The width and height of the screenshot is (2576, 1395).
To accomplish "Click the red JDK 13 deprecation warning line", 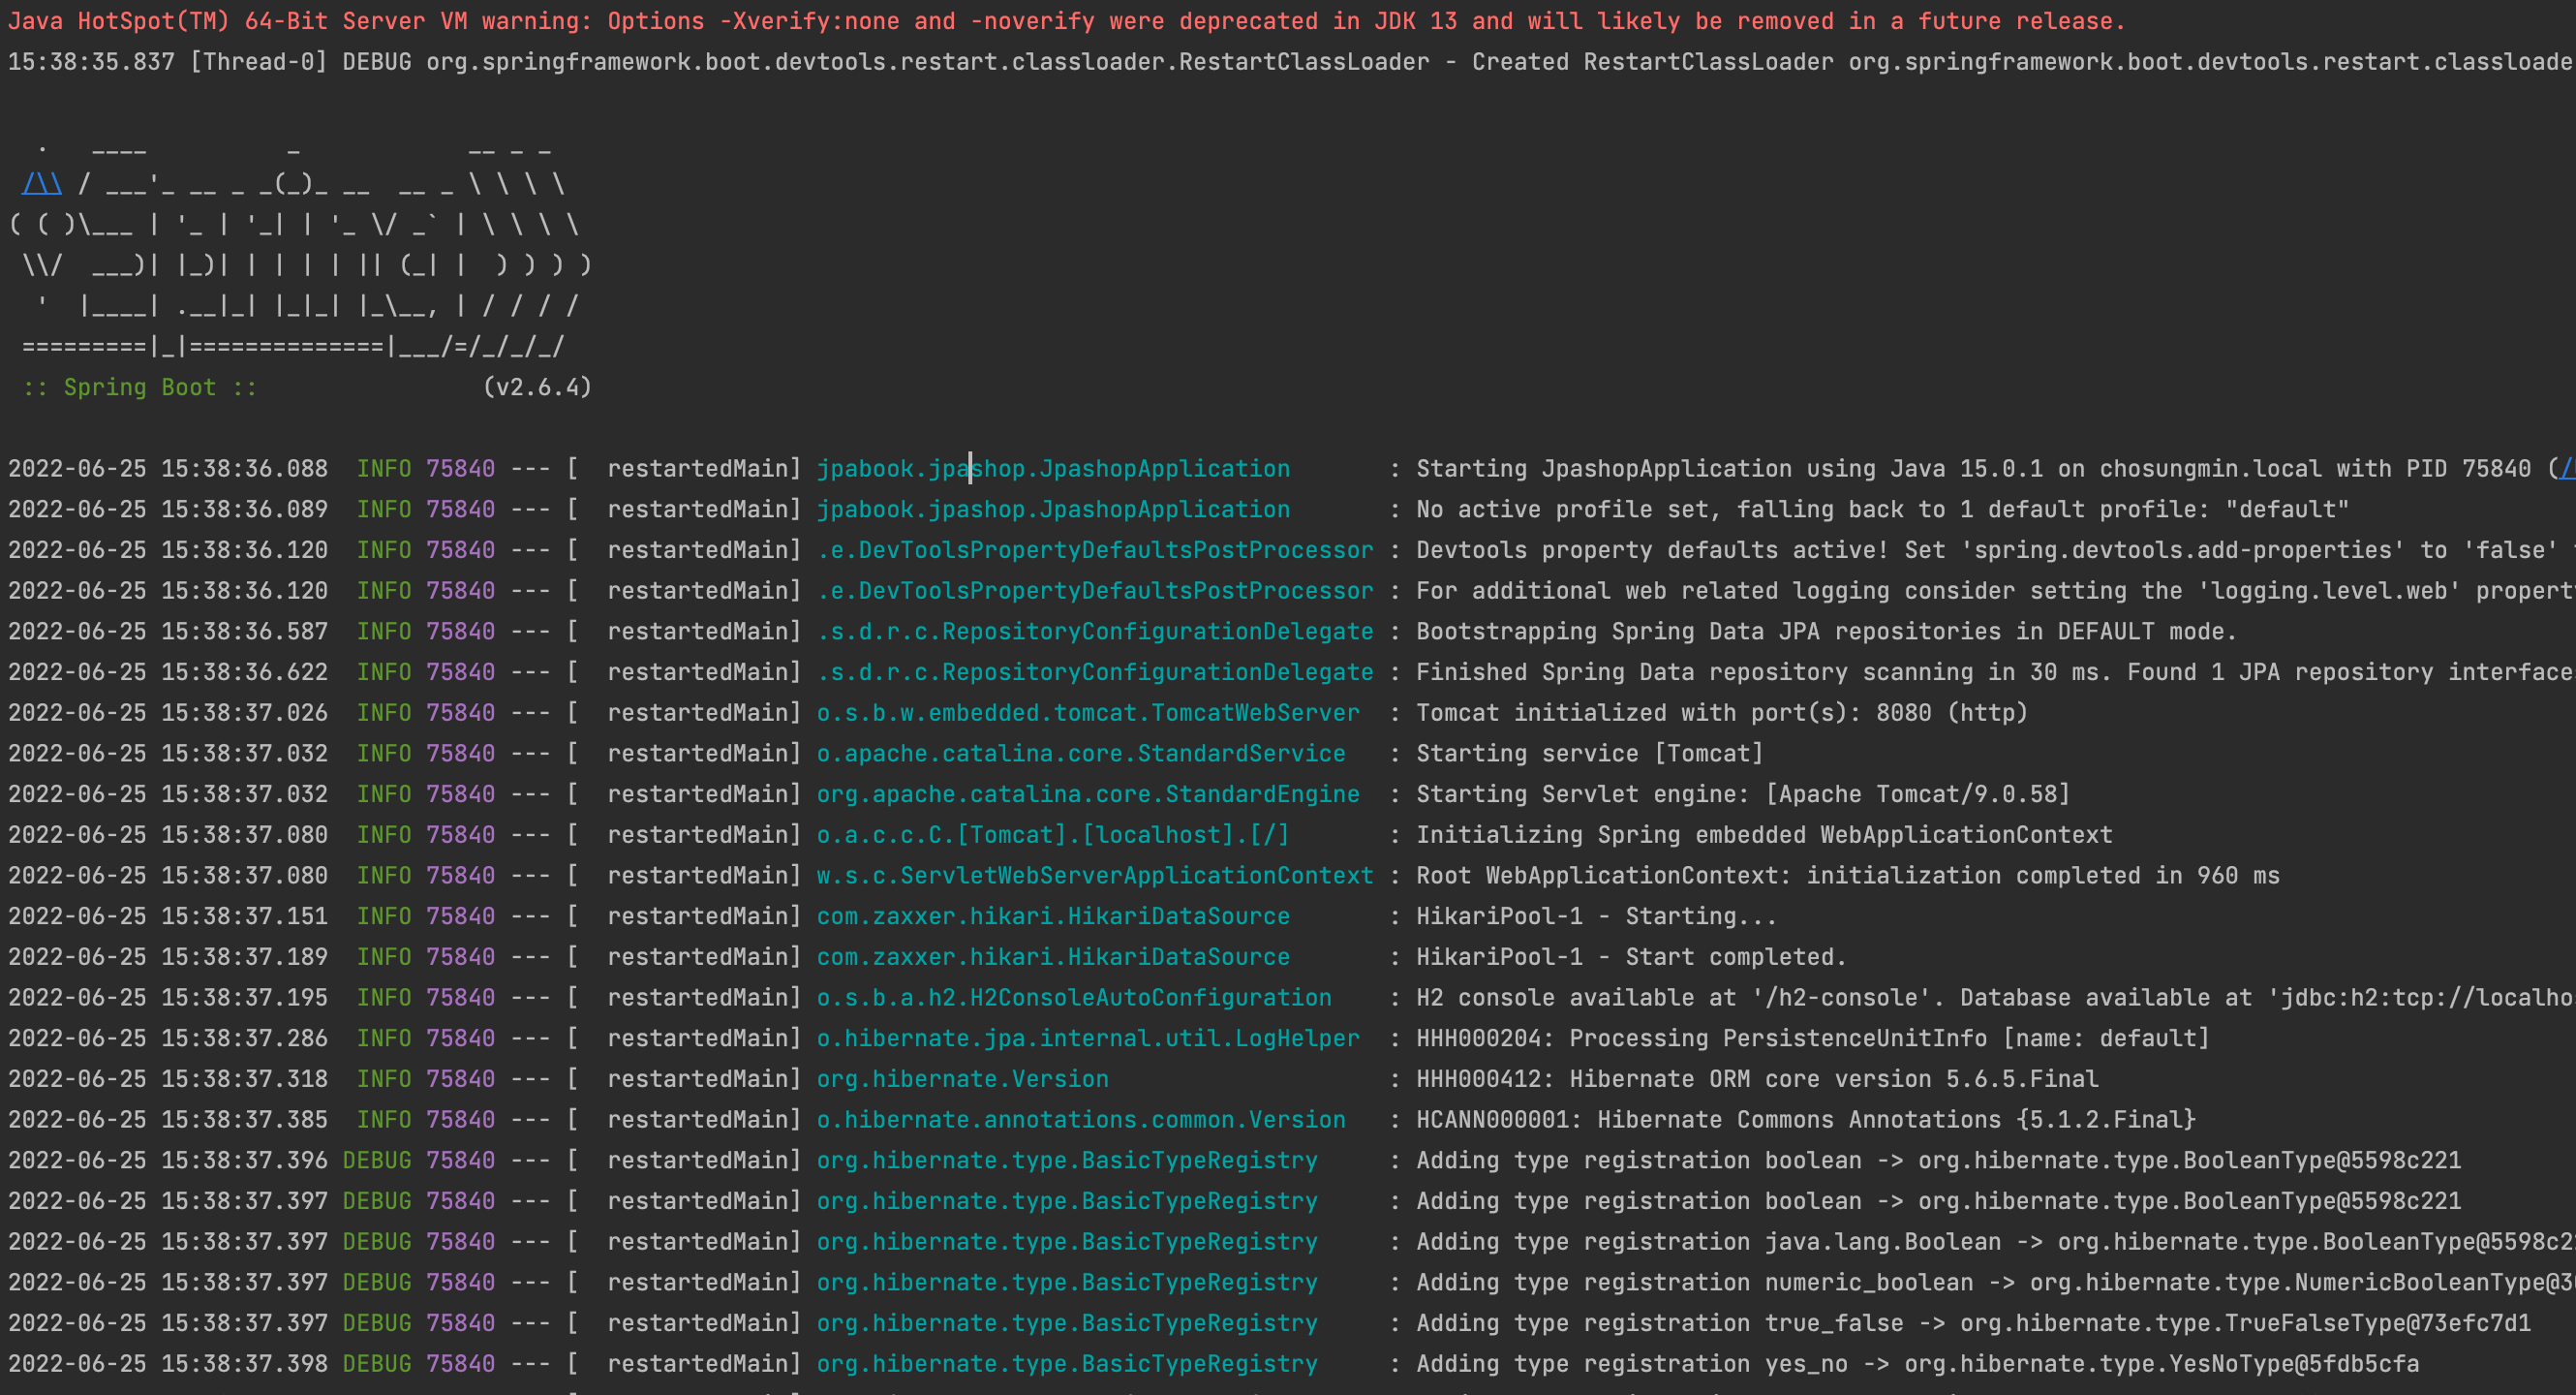I will [x=1066, y=21].
